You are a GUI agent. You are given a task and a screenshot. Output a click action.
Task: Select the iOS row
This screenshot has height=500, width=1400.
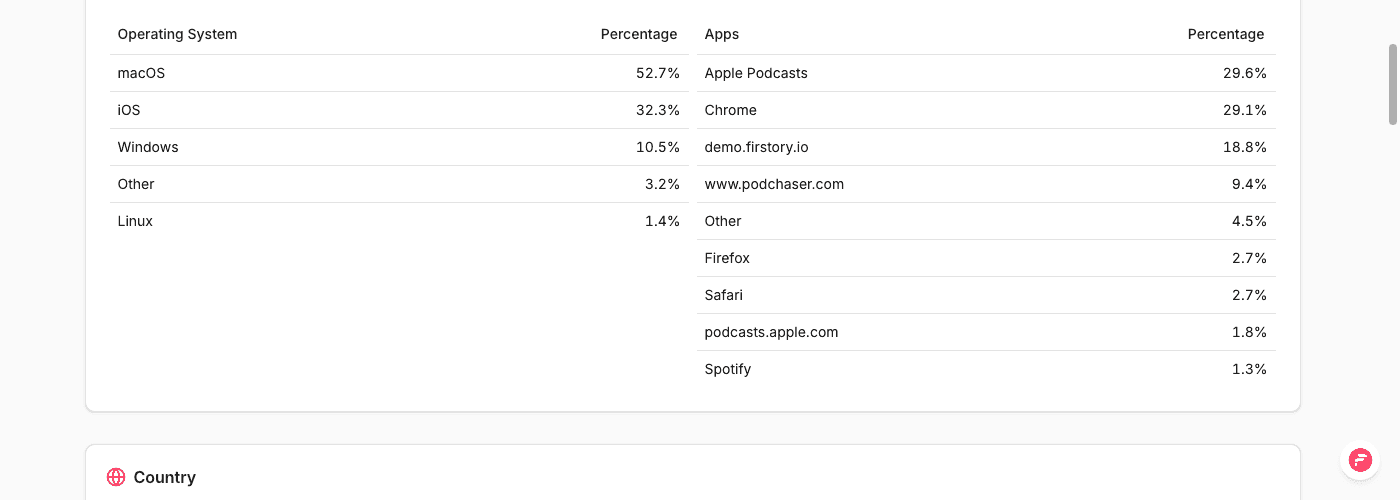(x=399, y=110)
